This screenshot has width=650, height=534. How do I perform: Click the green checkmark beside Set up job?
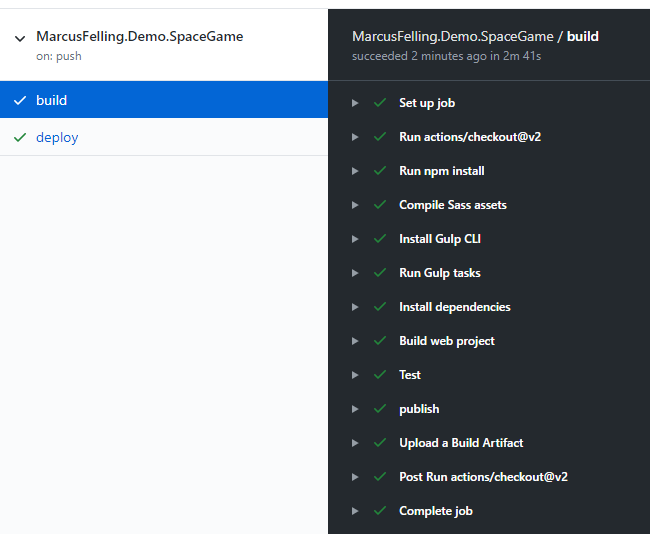[x=380, y=103]
